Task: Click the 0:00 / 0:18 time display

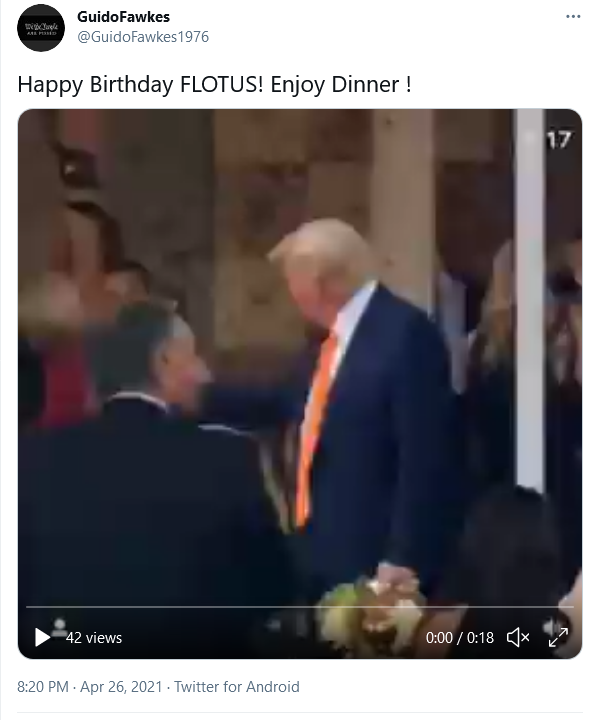Action: 459,638
